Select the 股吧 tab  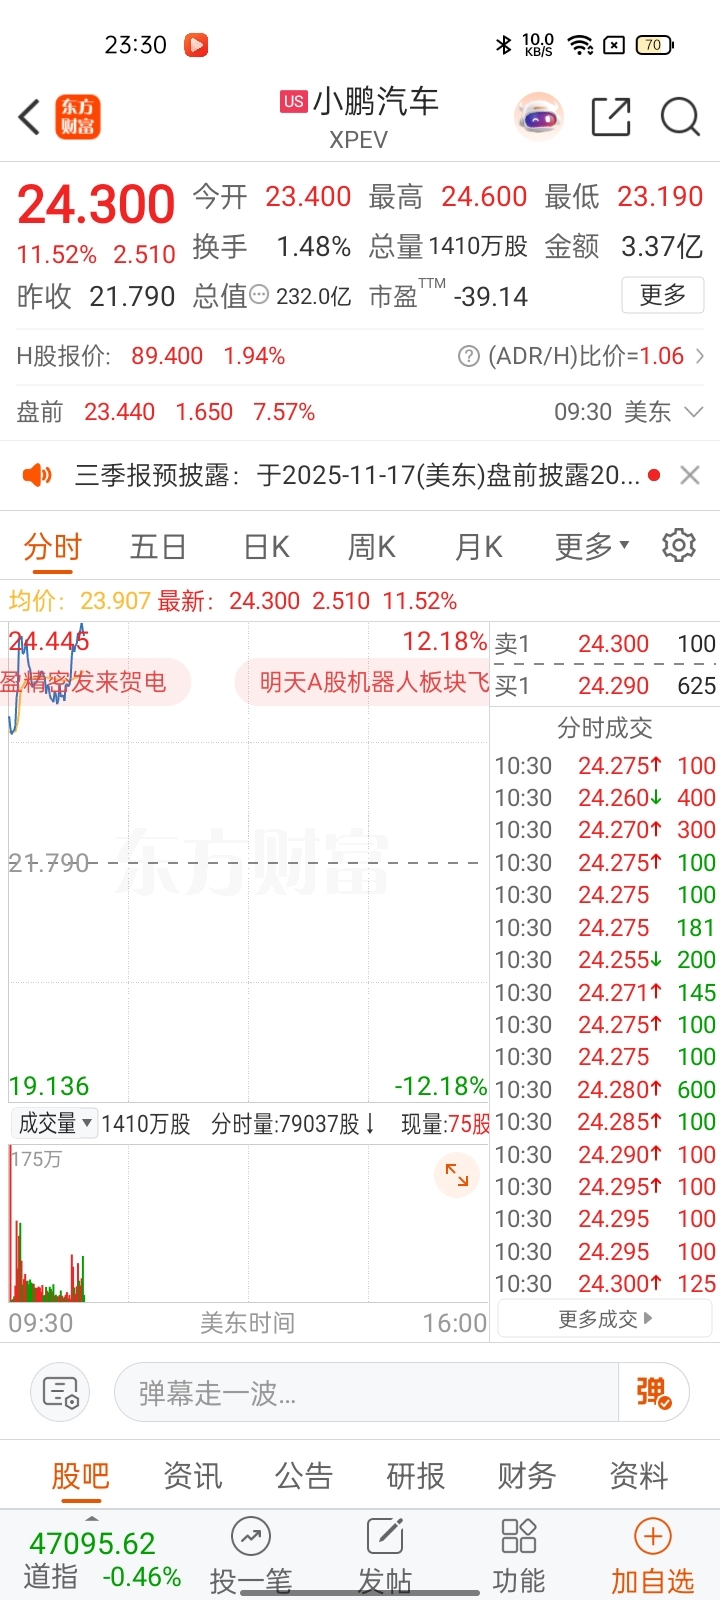80,1476
